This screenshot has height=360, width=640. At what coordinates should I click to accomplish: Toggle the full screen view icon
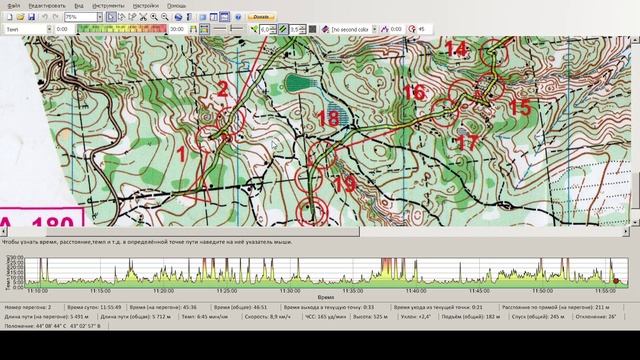coord(202,17)
